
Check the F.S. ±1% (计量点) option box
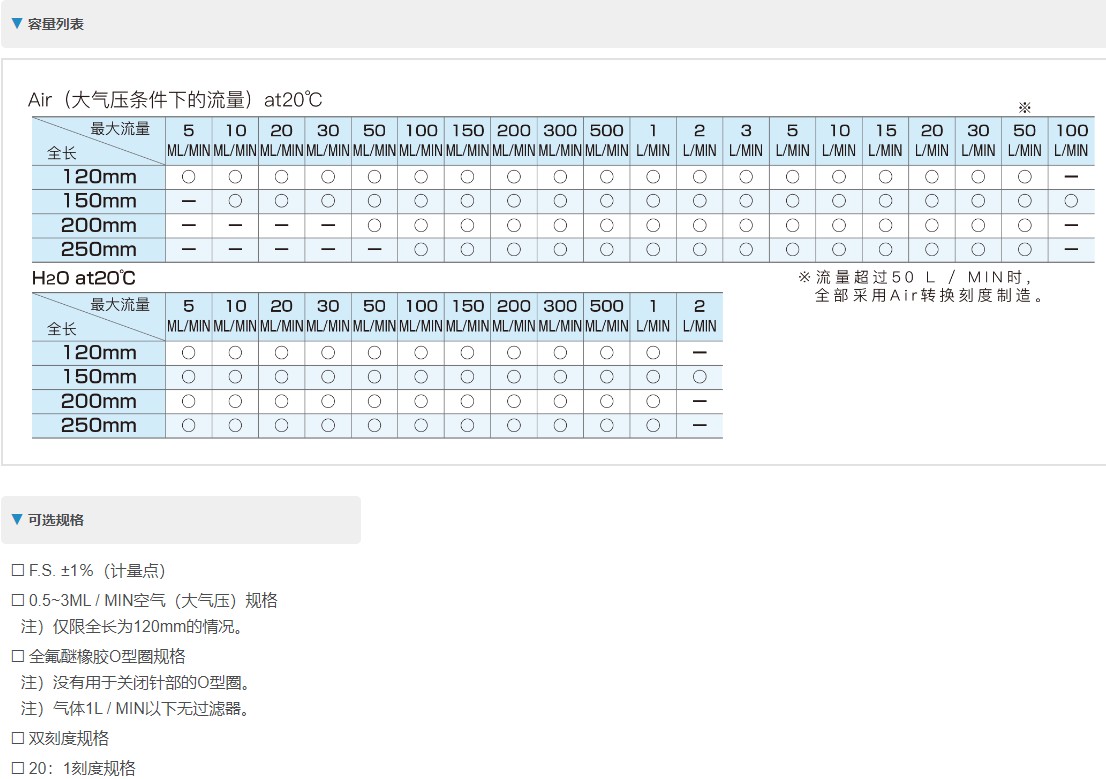(x=17, y=571)
